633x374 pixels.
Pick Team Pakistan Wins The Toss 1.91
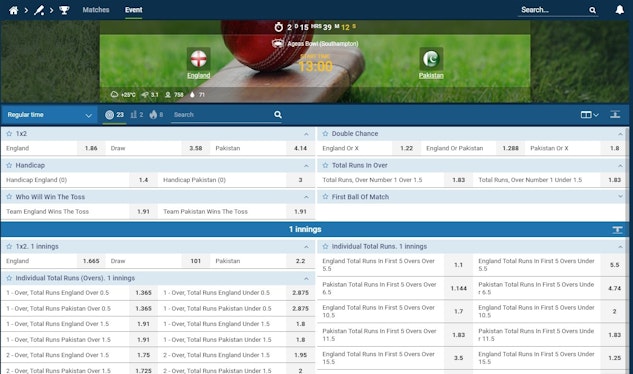point(300,211)
